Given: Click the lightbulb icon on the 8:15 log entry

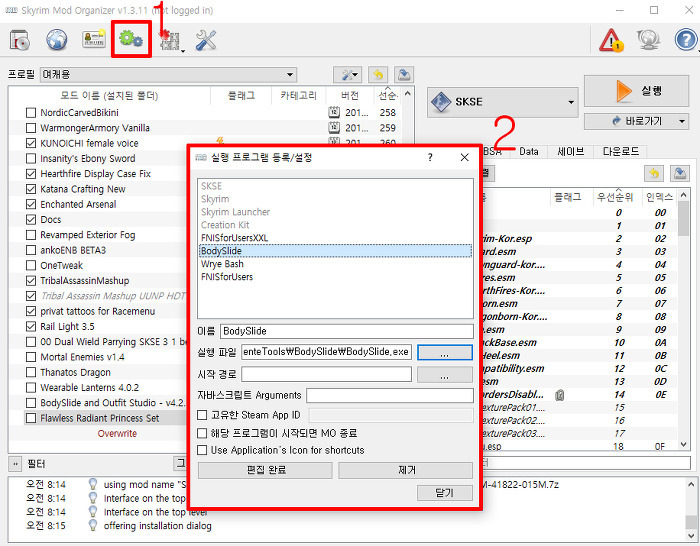Looking at the screenshot, I should [x=93, y=525].
